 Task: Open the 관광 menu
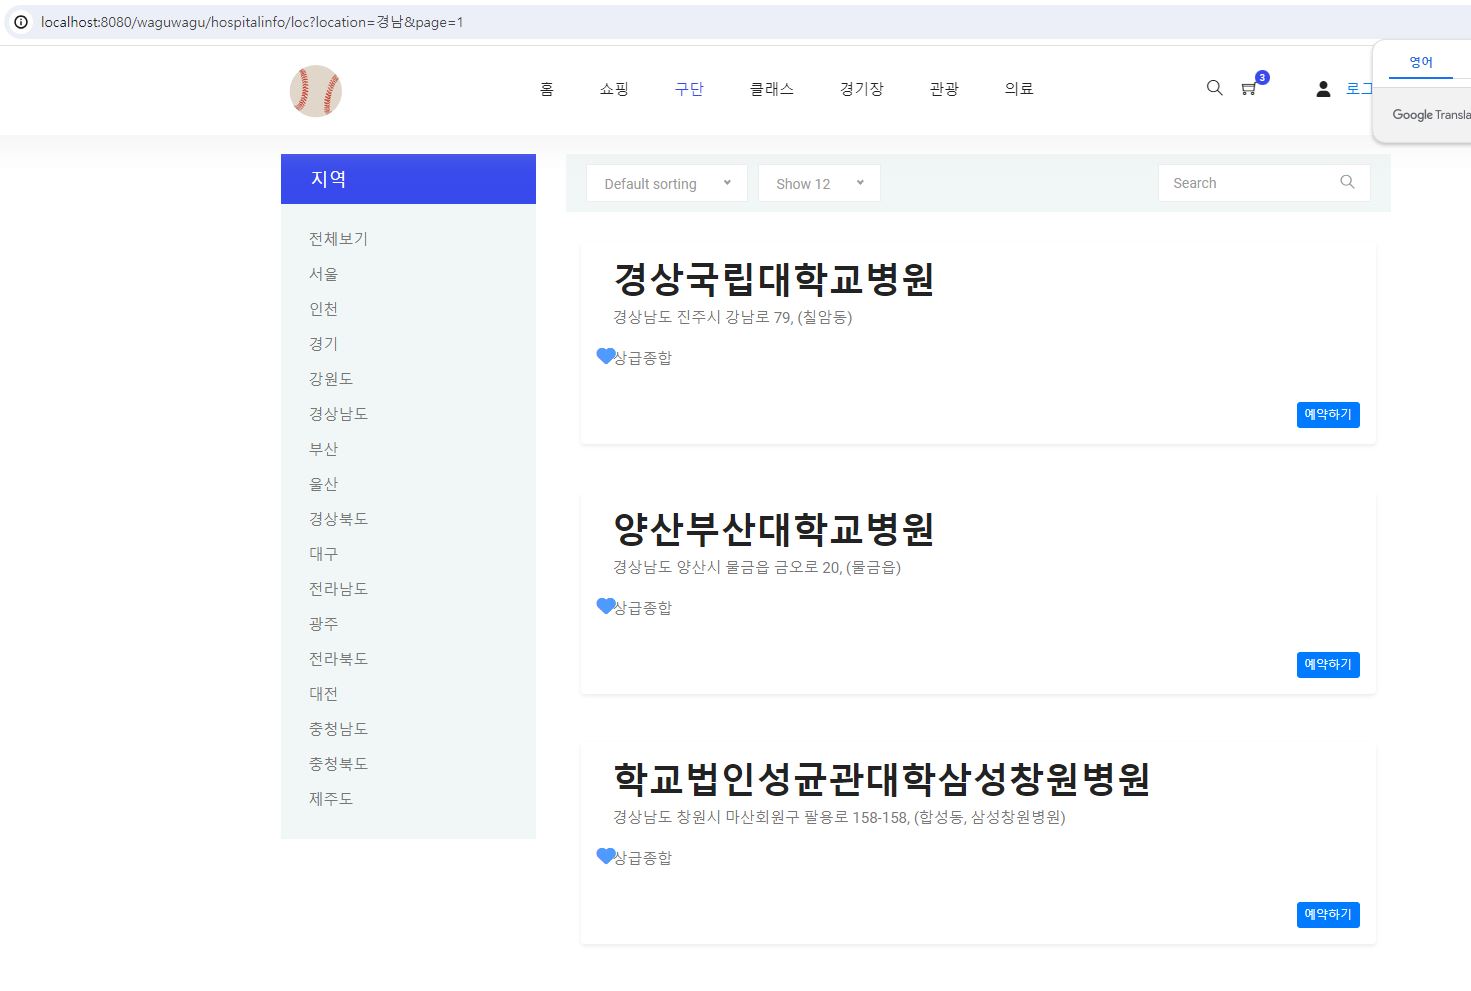[944, 89]
